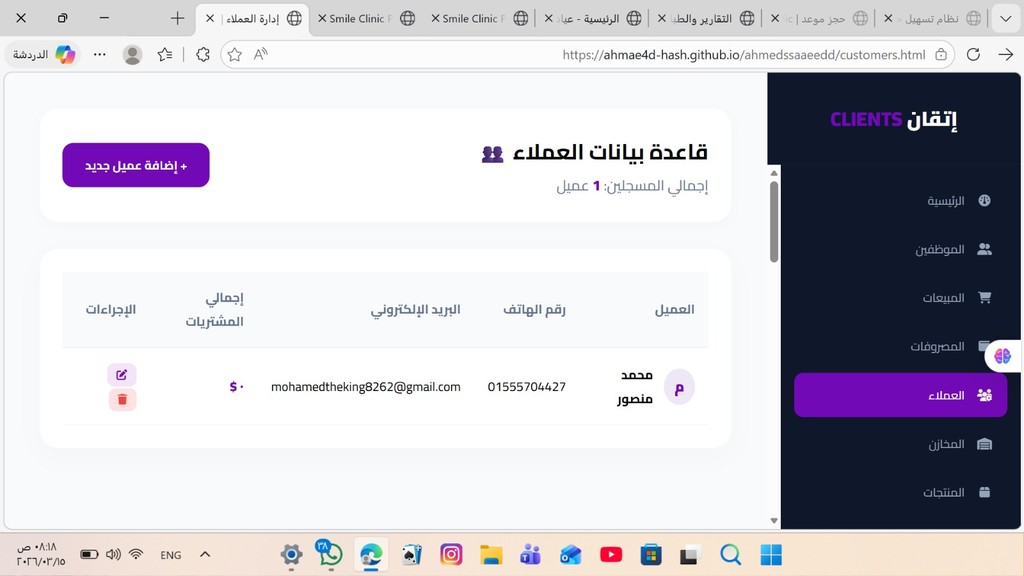1024x576 pixels.
Task: Click the customer avatar letter م
Action: [679, 387]
